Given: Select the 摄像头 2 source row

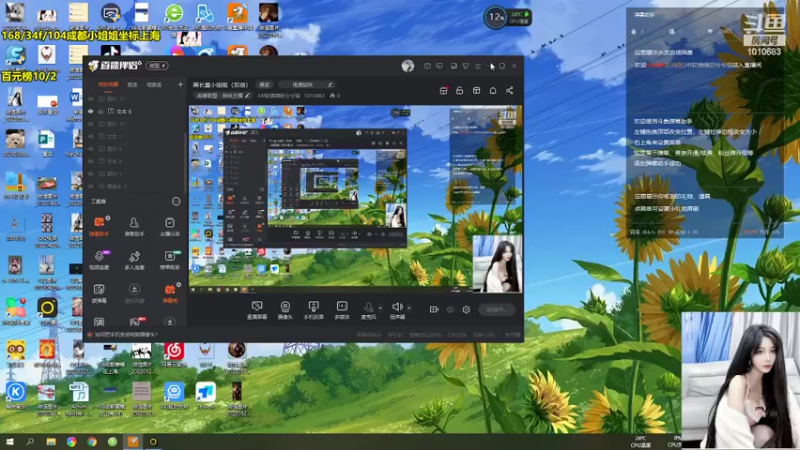Looking at the screenshot, I should (136, 186).
